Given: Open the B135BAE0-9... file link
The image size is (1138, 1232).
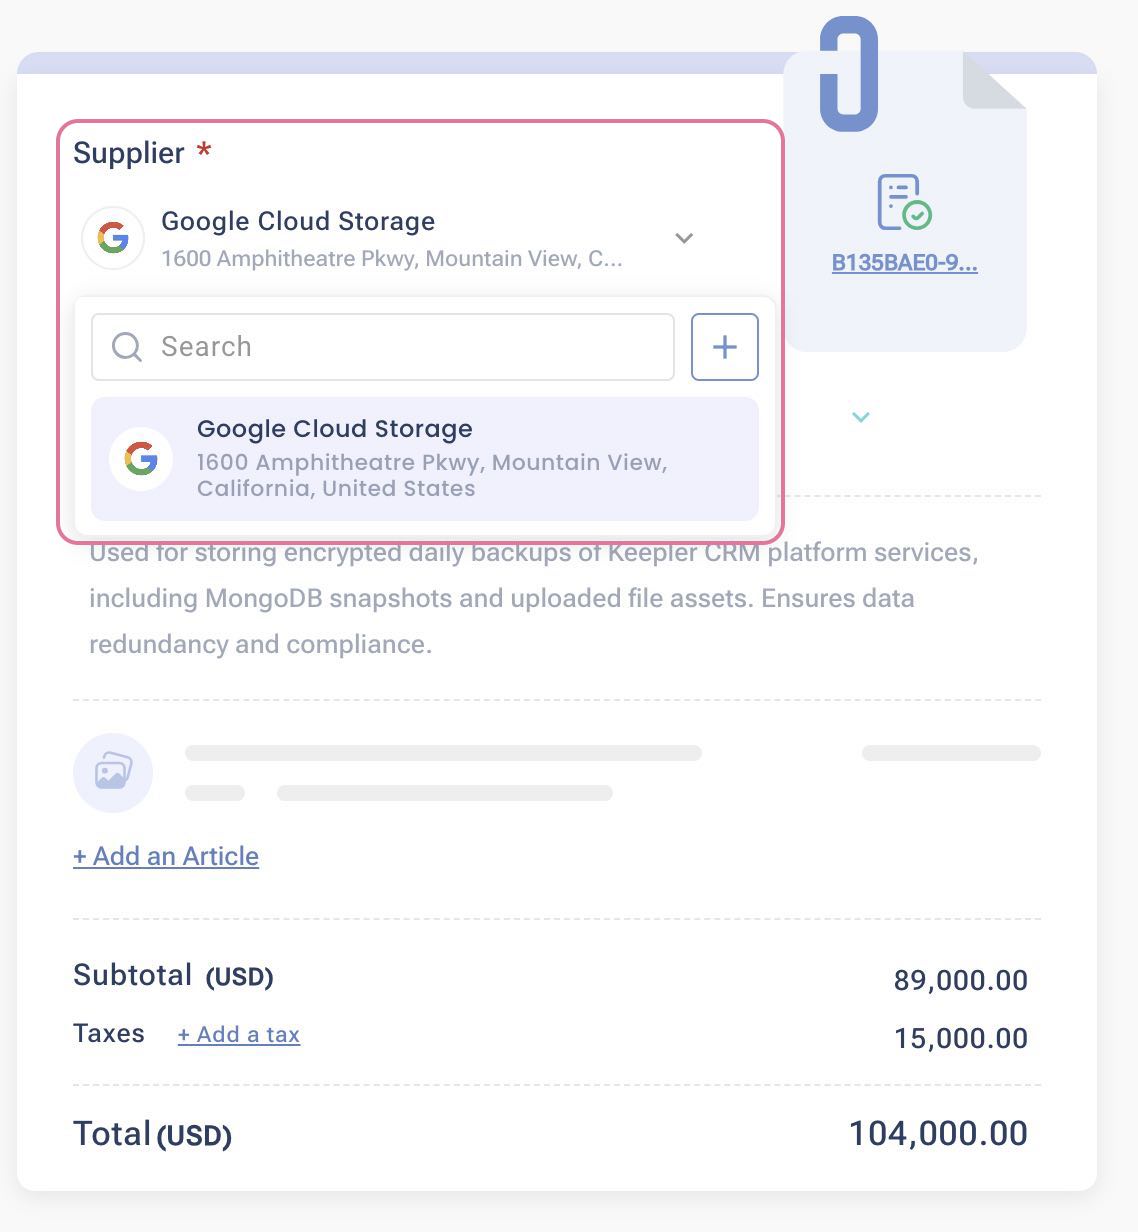Looking at the screenshot, I should [x=904, y=264].
